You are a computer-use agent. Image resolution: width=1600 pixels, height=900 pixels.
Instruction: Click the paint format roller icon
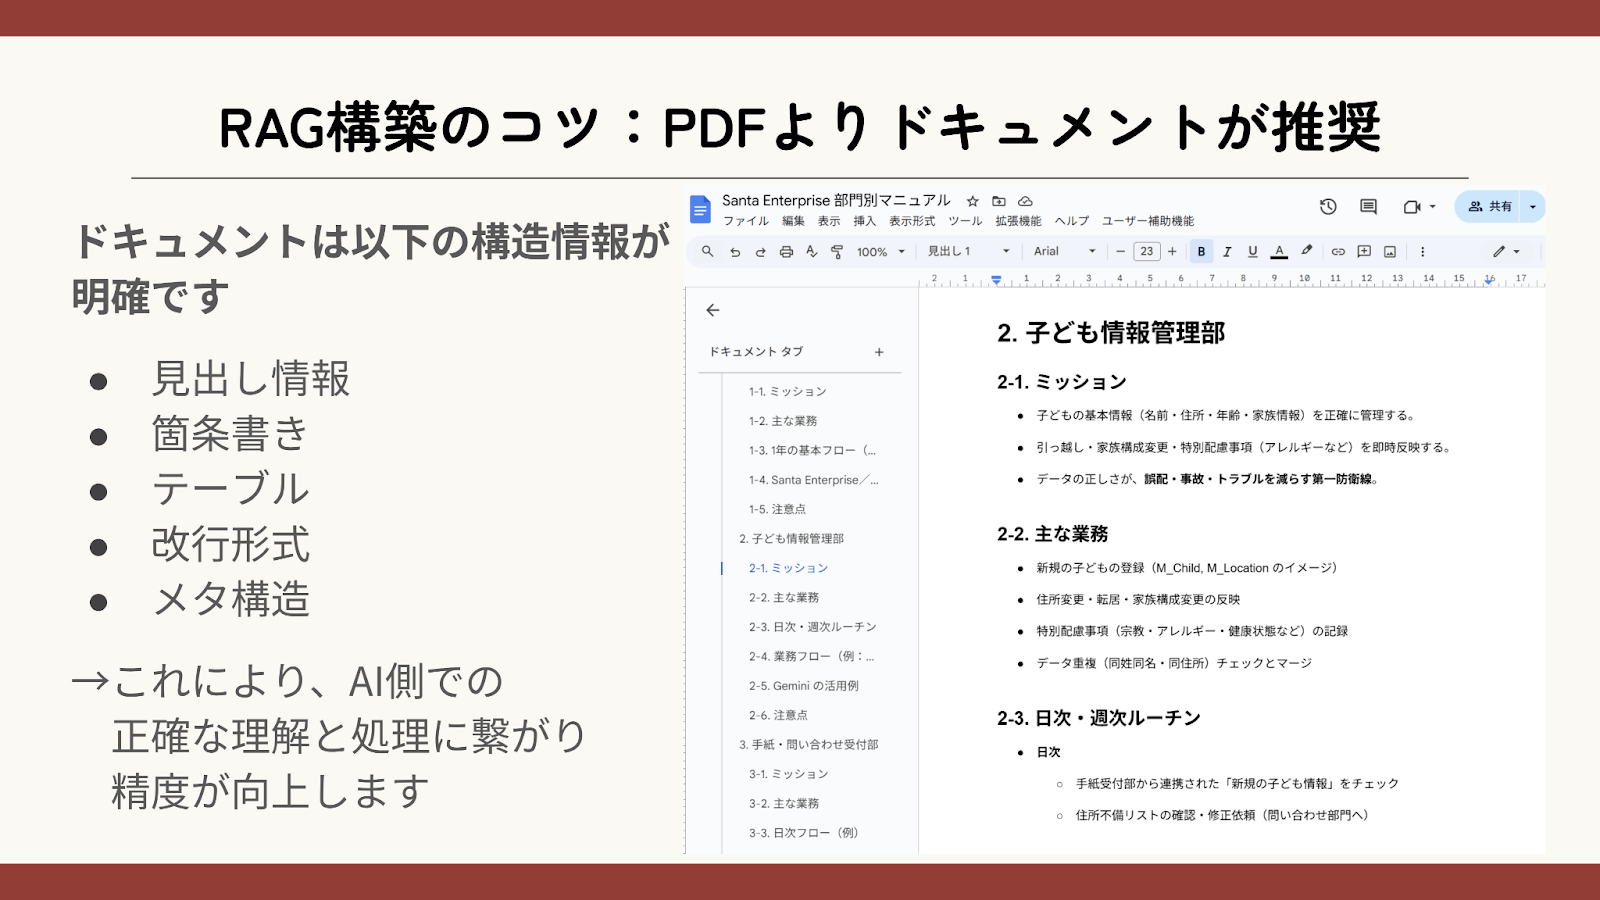click(837, 252)
